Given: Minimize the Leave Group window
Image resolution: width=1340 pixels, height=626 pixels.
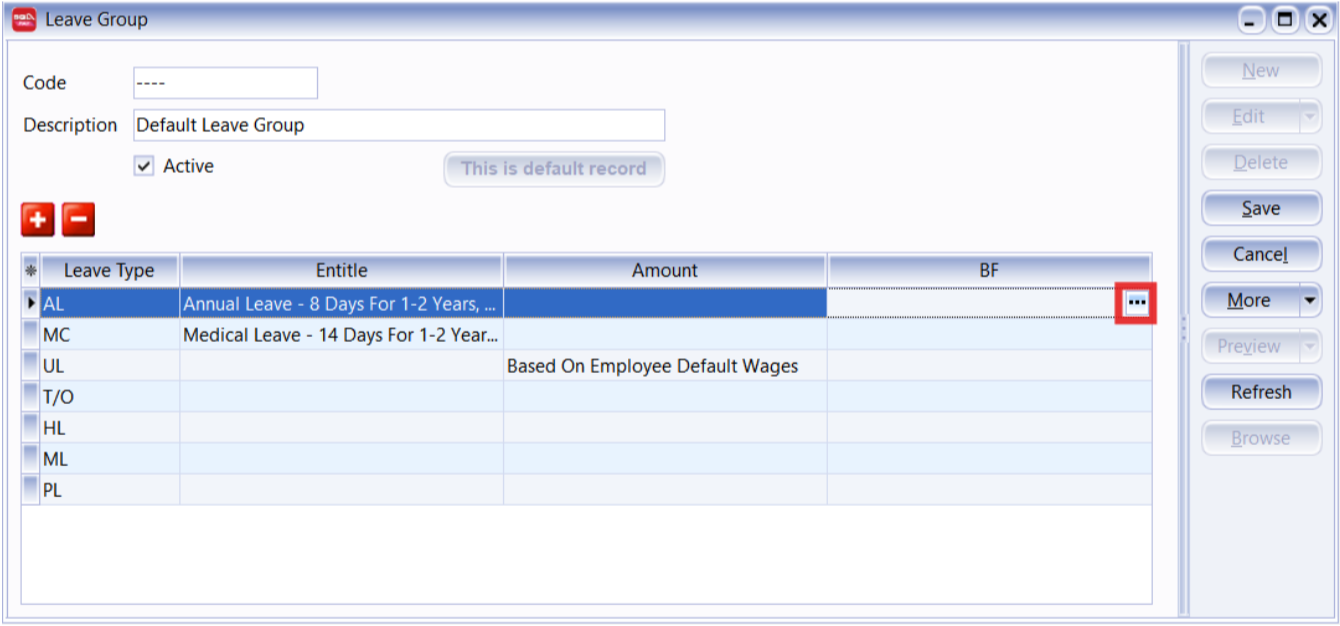Looking at the screenshot, I should pos(1253,20).
